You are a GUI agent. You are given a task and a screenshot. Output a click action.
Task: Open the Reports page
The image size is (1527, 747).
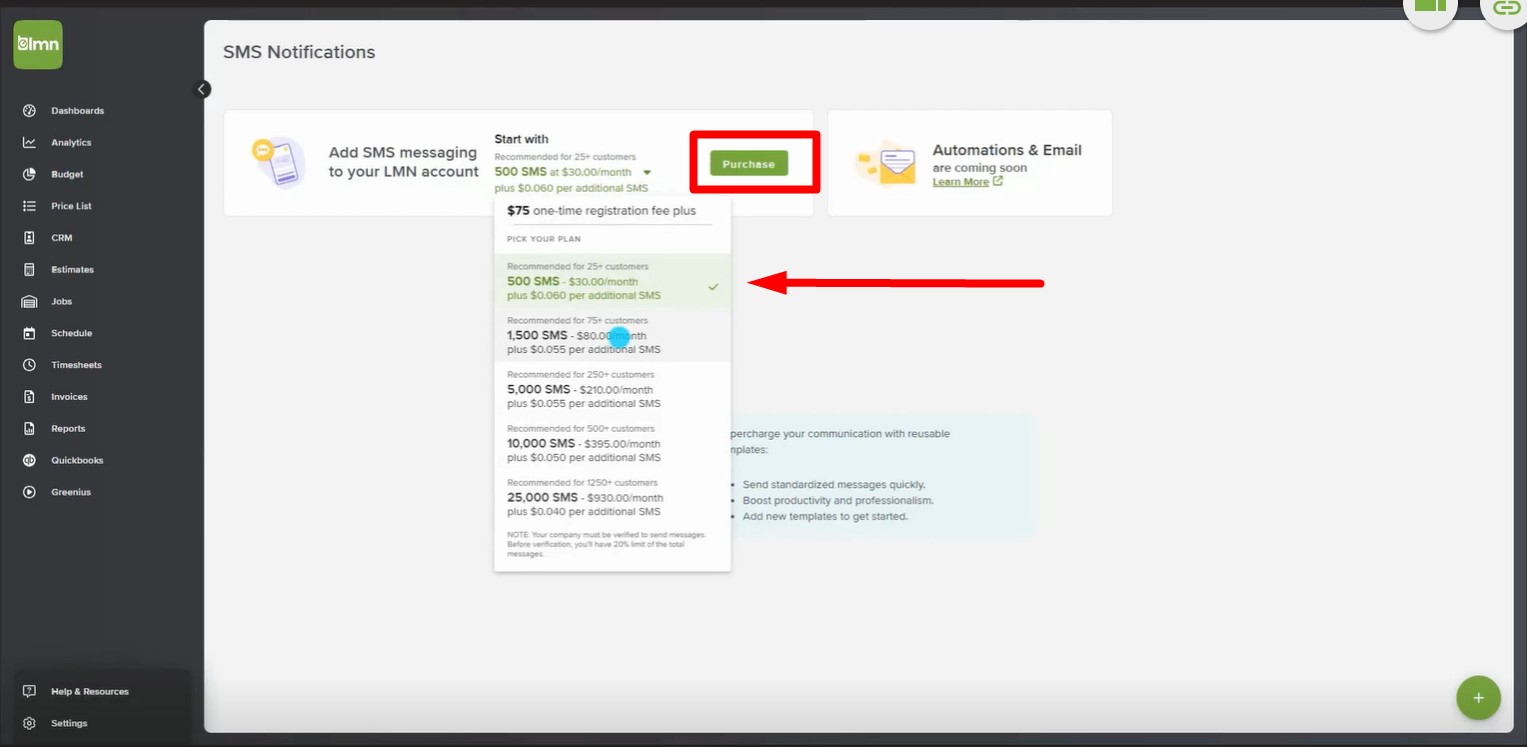68,429
